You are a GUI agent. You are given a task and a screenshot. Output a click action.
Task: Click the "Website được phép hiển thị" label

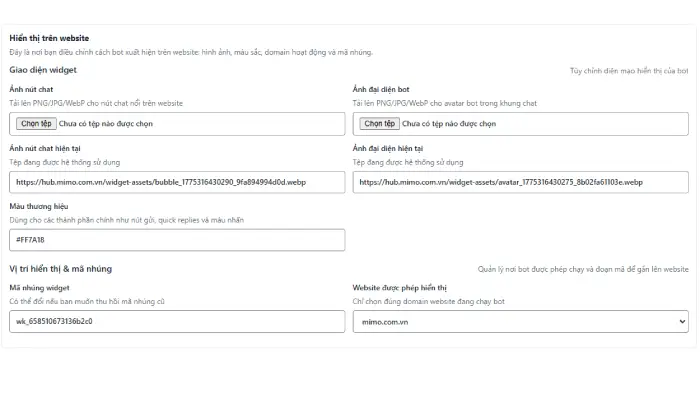400,287
